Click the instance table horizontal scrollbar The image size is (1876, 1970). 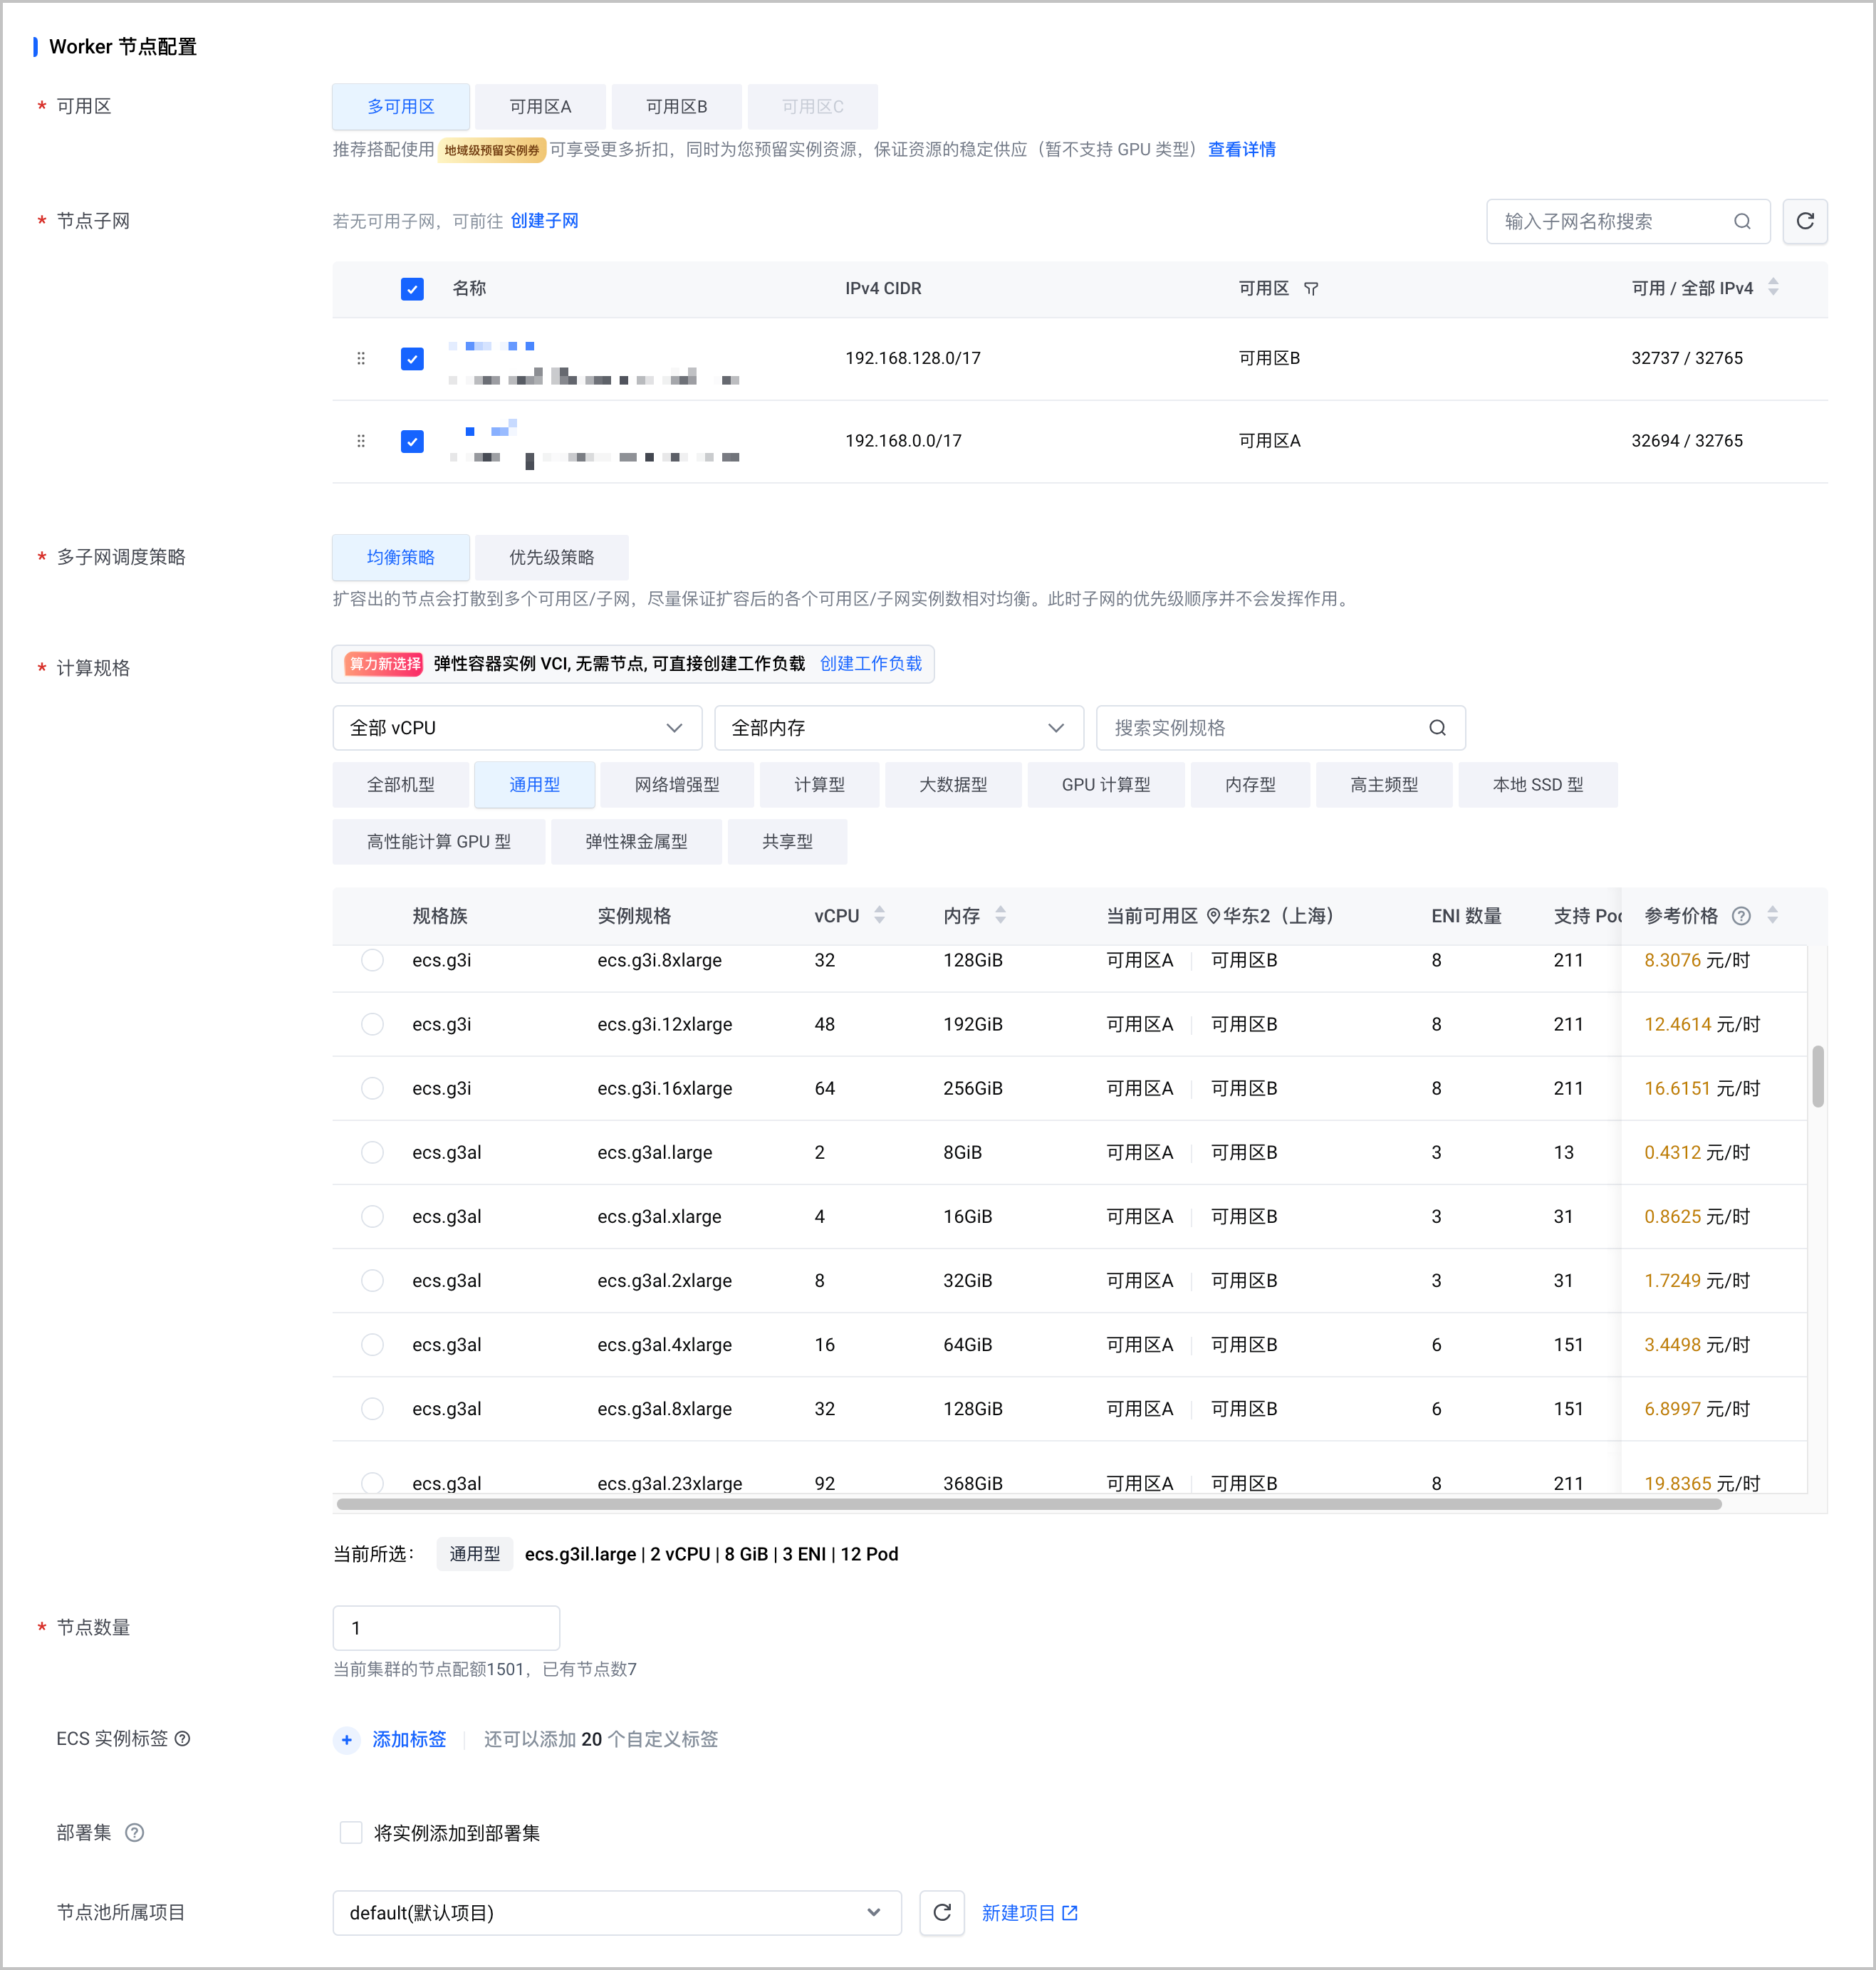(1028, 1504)
